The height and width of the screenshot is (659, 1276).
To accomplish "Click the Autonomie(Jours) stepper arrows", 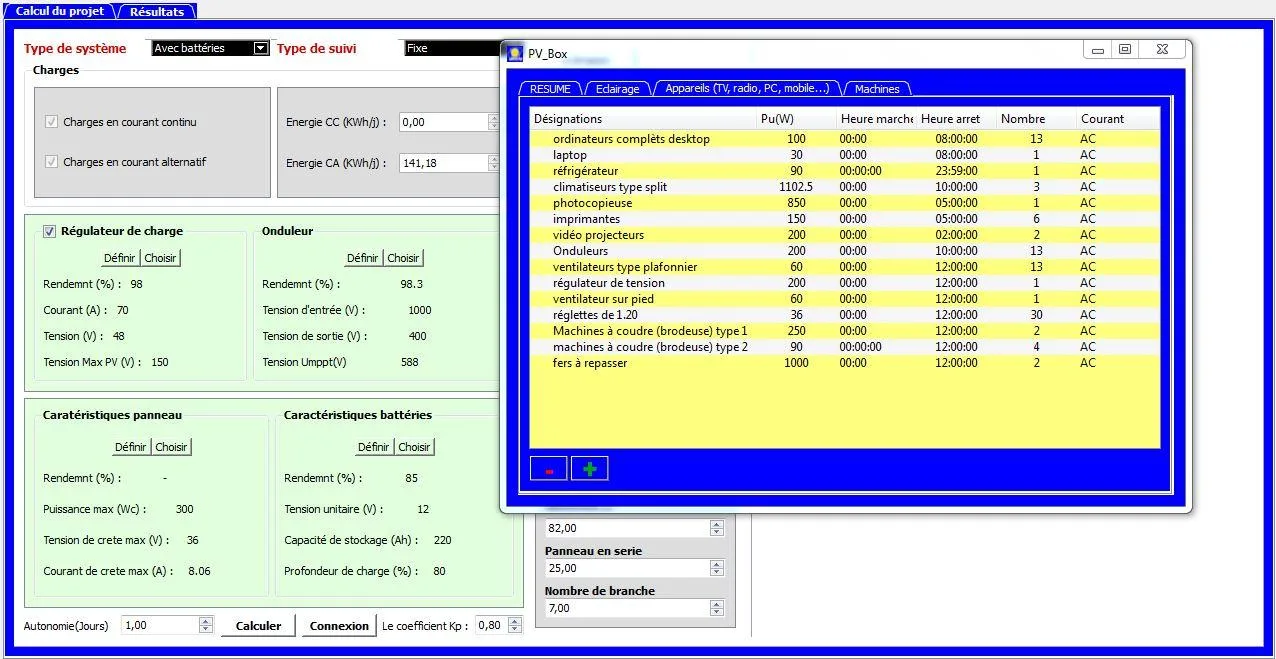I will 206,625.
